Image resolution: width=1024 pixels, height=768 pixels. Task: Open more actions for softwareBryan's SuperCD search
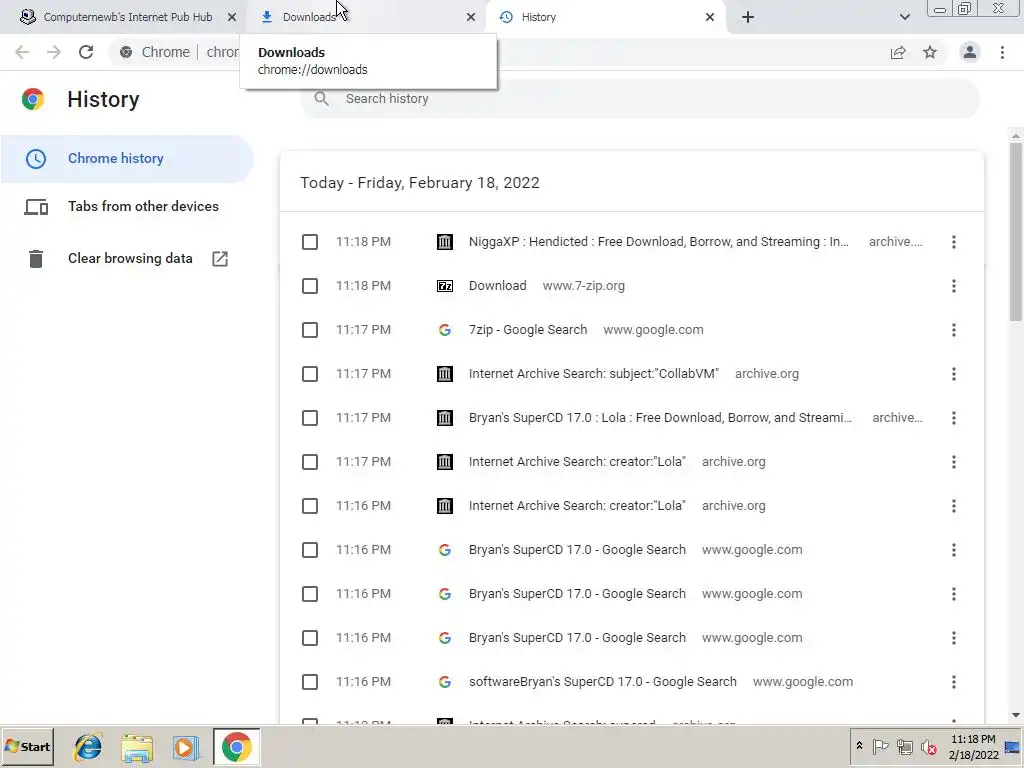(953, 682)
